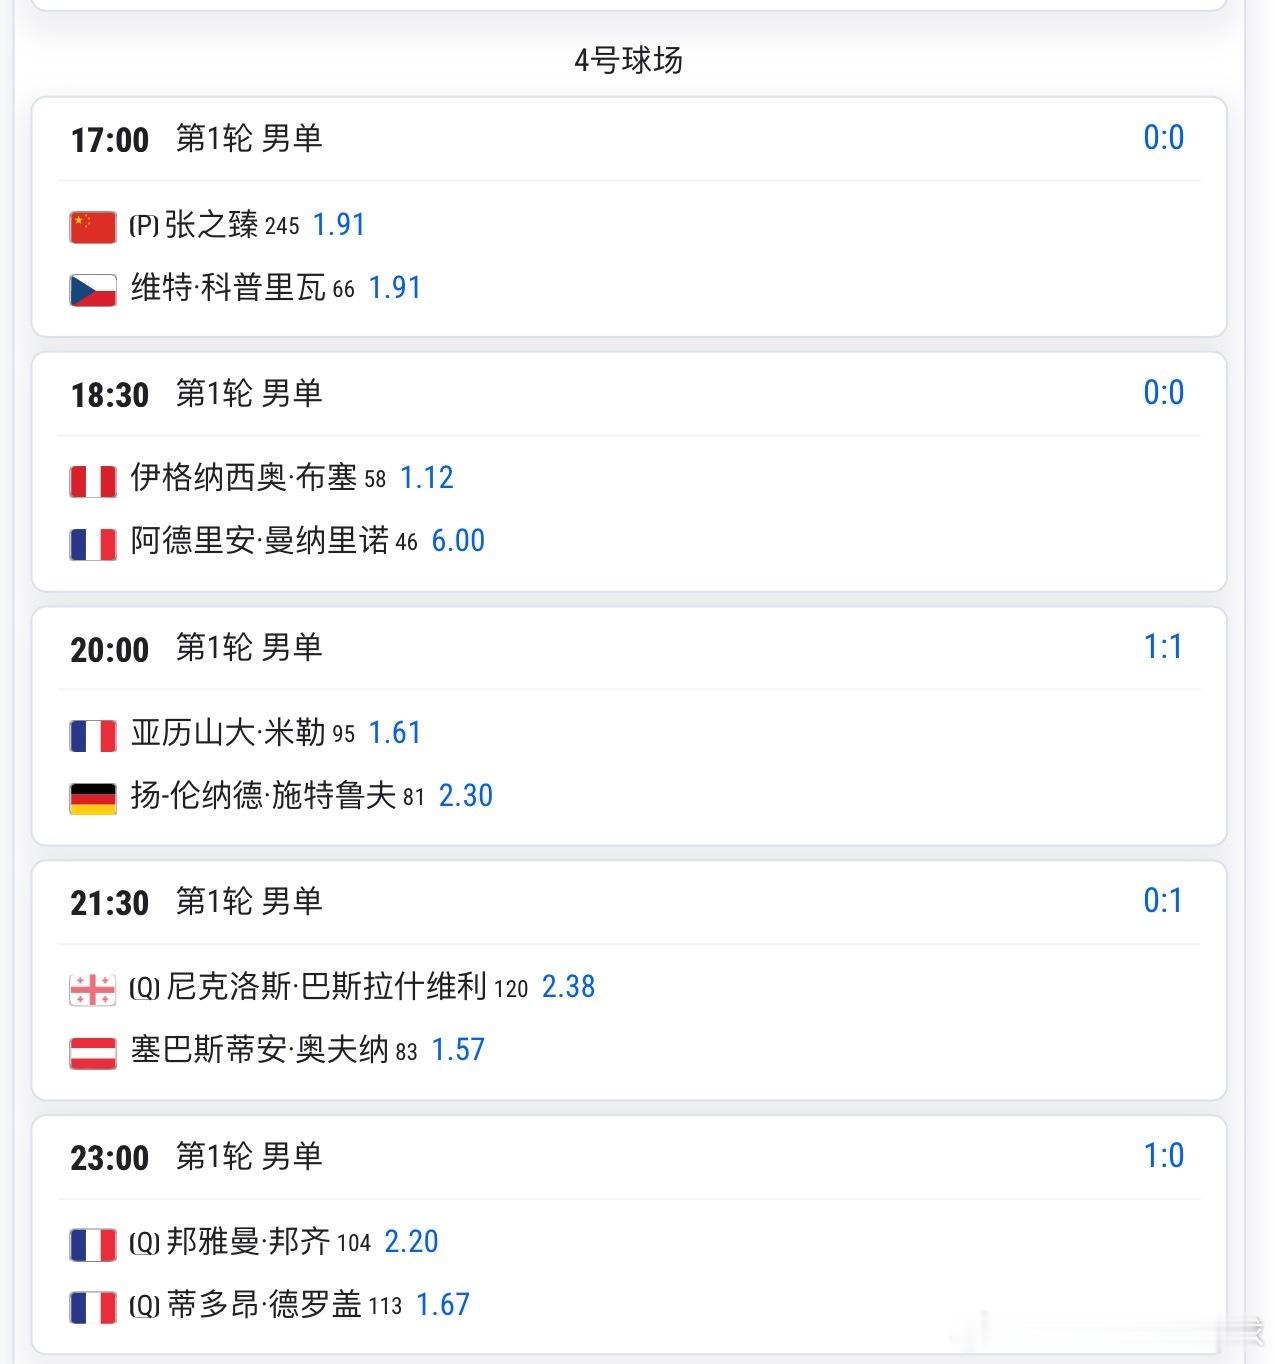Open the 1:1 head-to-head at 20:00

click(1162, 647)
